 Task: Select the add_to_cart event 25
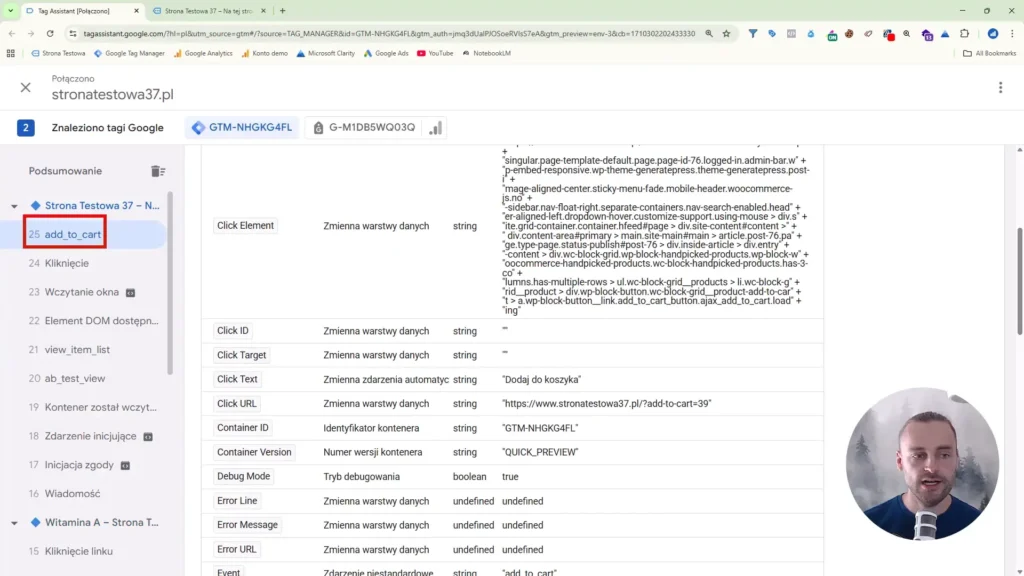point(84,234)
